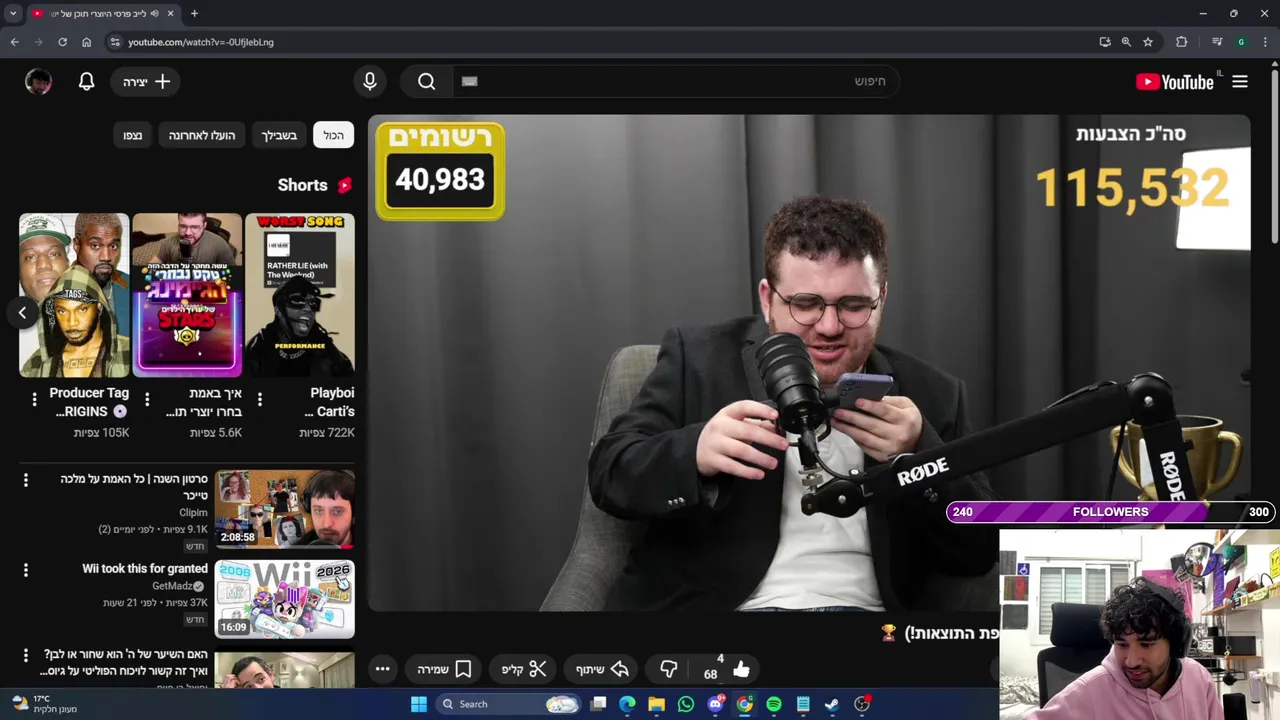Dislike the video with thumbs down
This screenshot has width=1280, height=720.
tap(669, 669)
